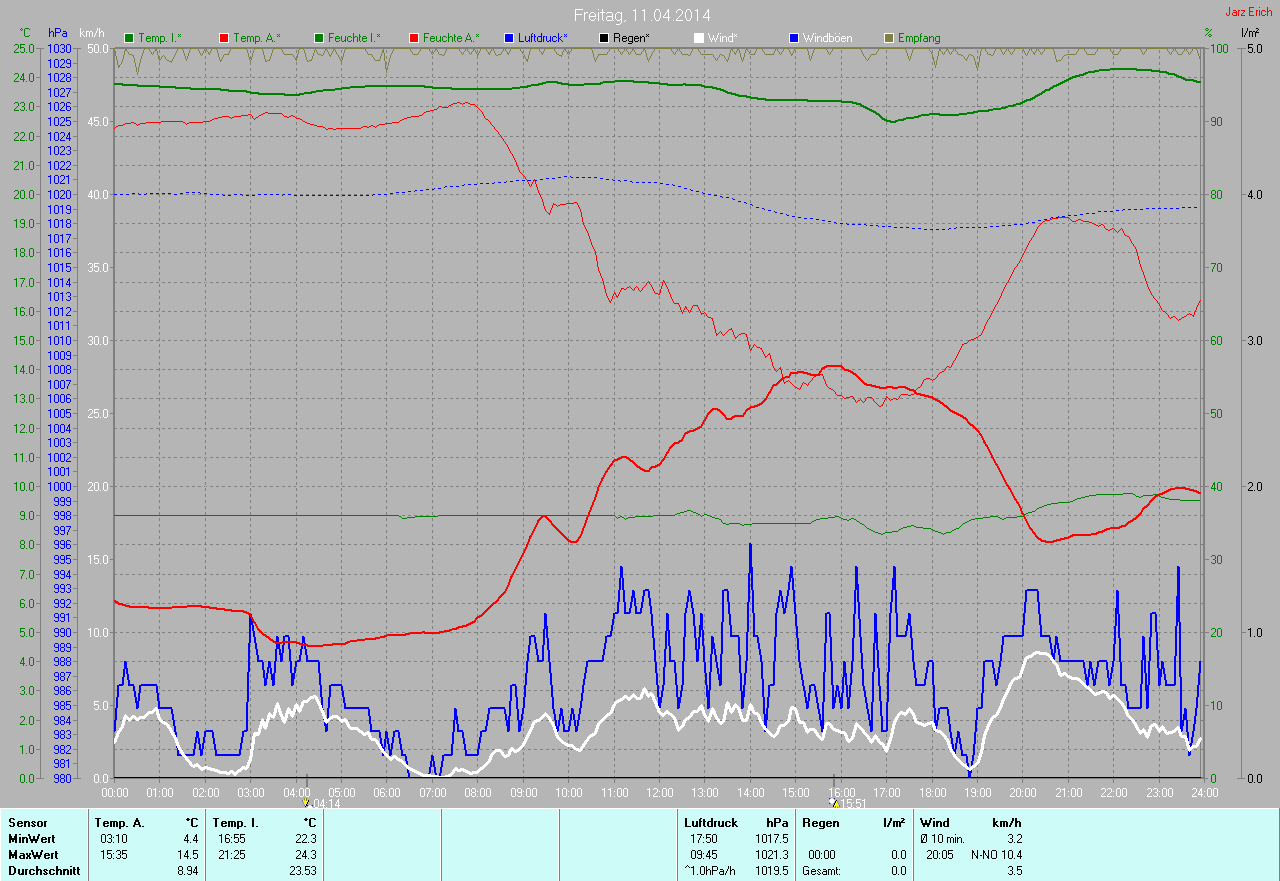Click the 'hPa' unit label above the pressure axis
This screenshot has height=881, width=1280.
point(57,33)
